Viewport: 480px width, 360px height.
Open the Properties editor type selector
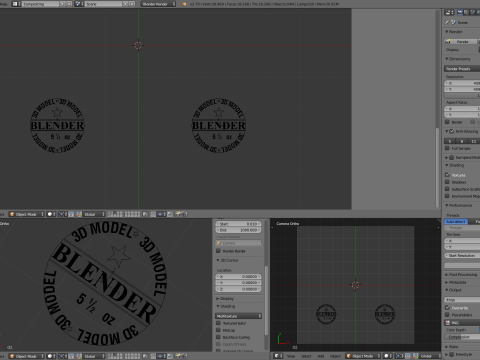pos(449,12)
